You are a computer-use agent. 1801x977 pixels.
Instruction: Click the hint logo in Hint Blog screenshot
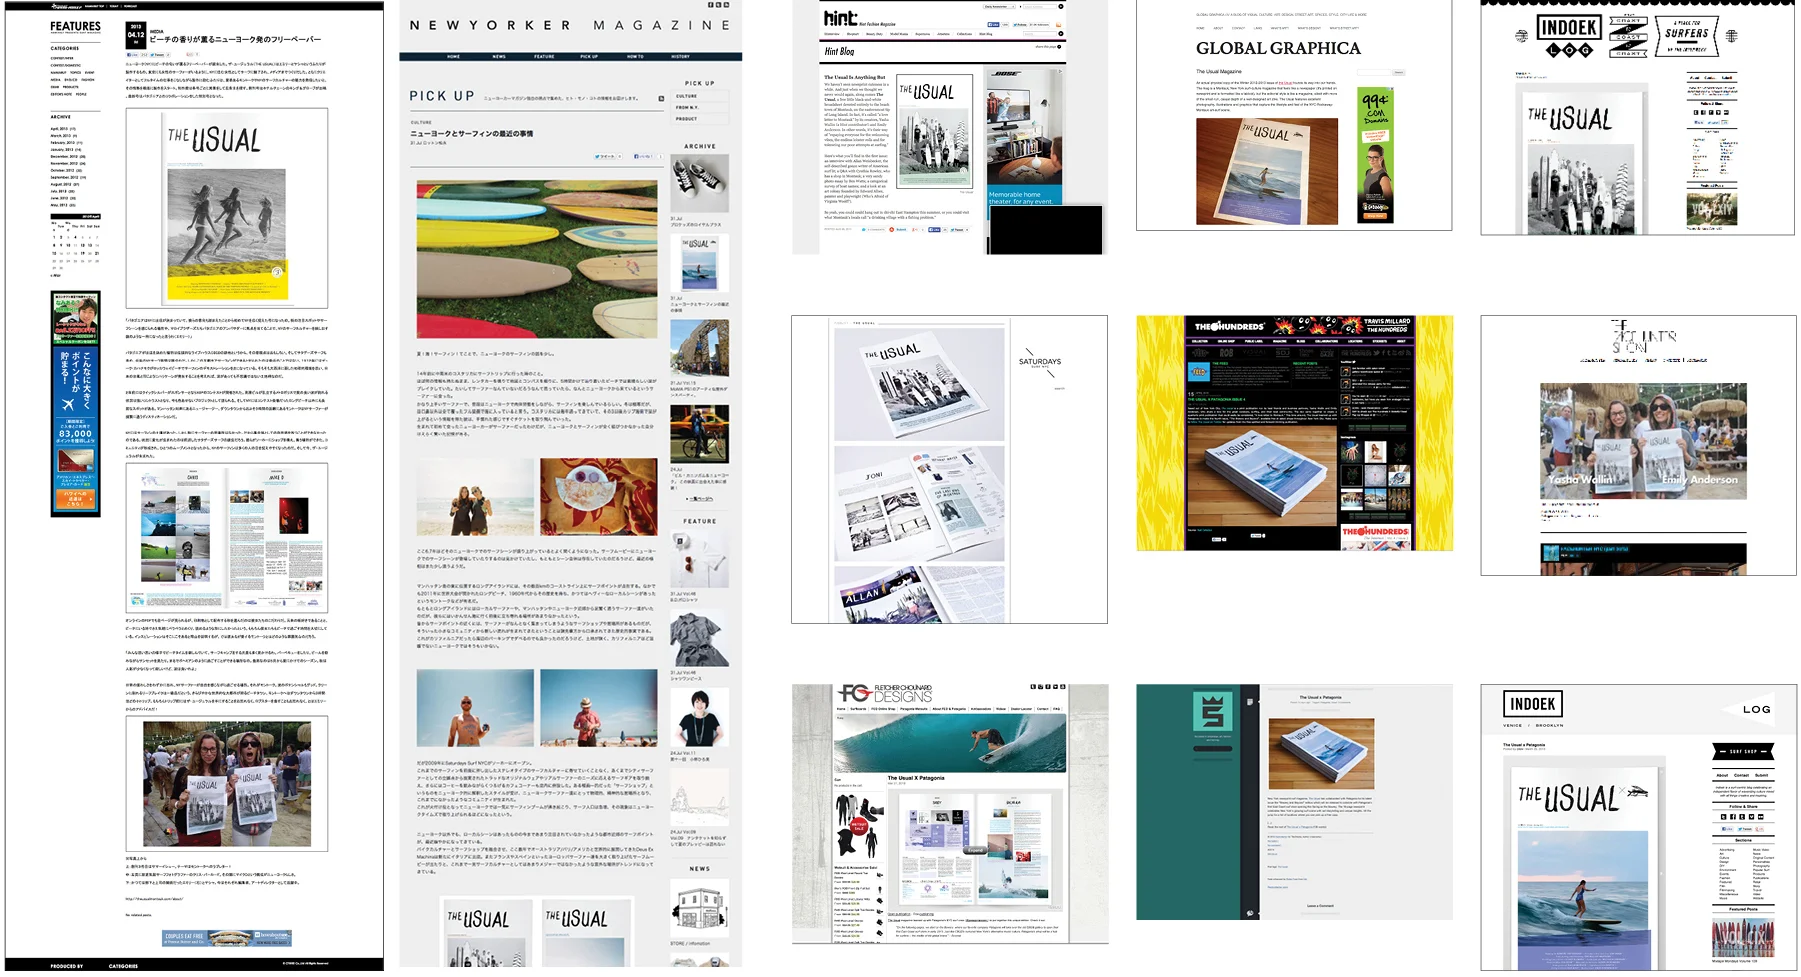[x=840, y=17]
